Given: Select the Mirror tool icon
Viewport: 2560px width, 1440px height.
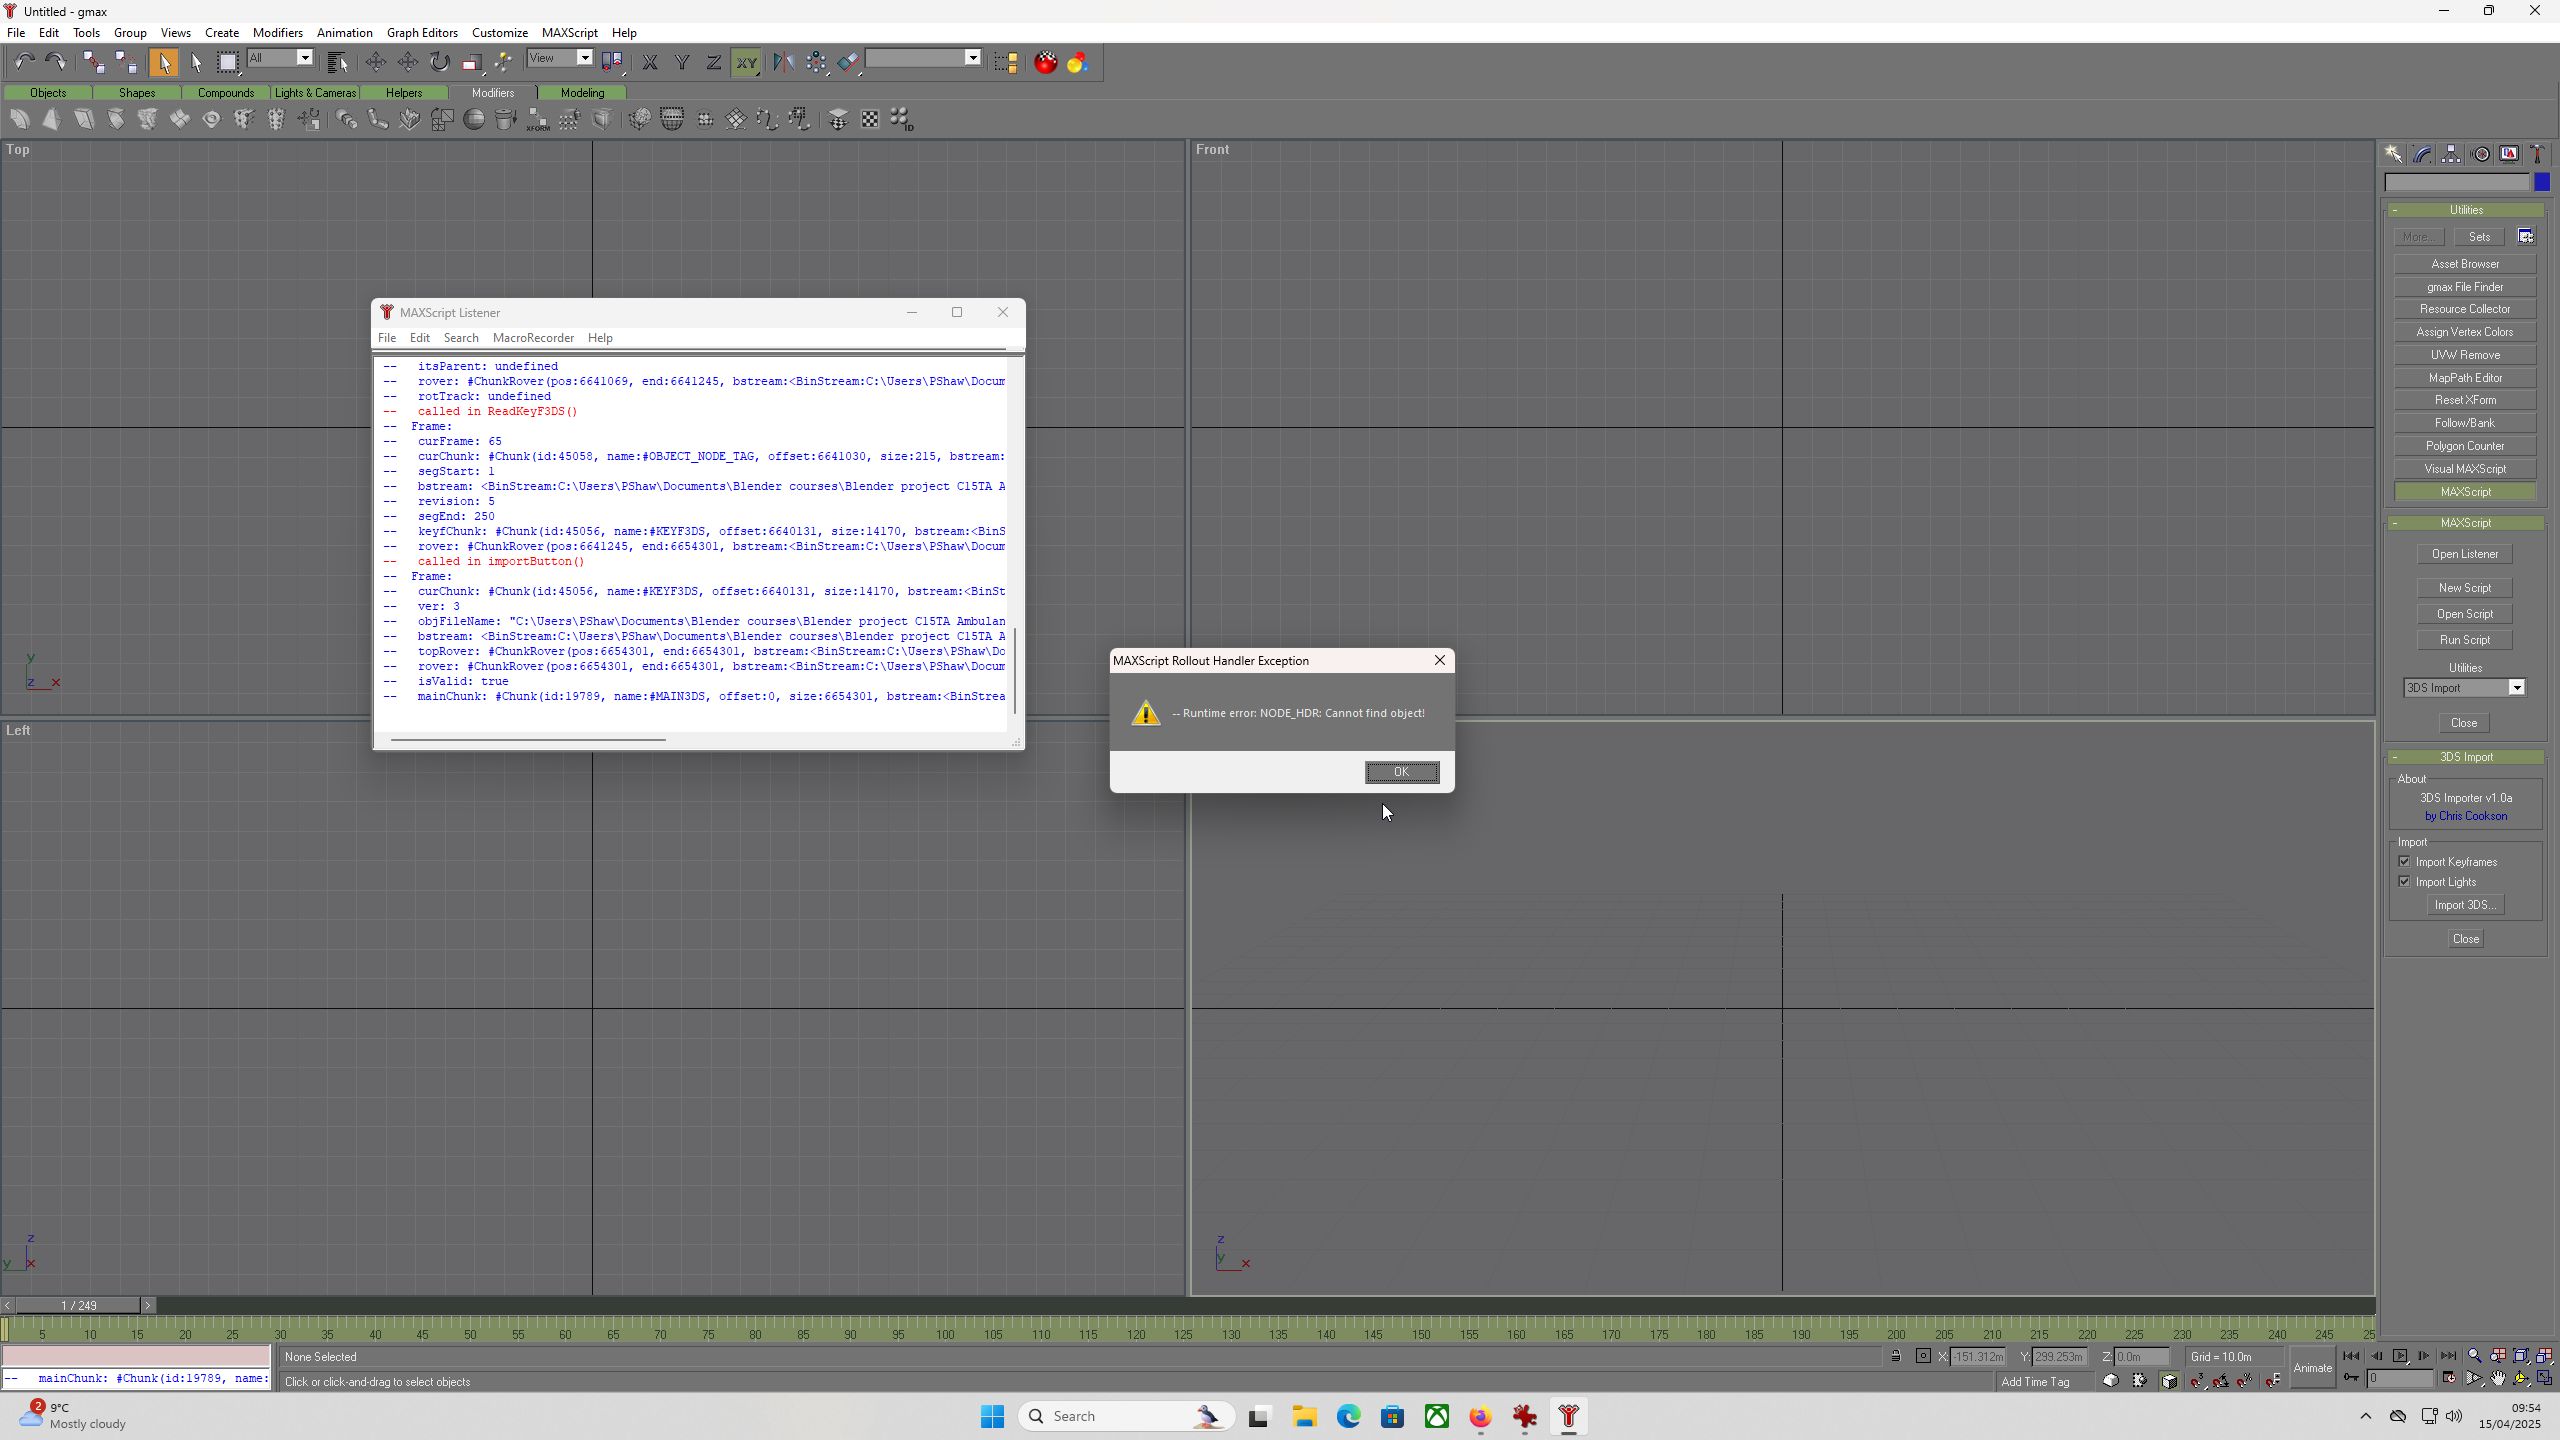Looking at the screenshot, I should tap(784, 62).
